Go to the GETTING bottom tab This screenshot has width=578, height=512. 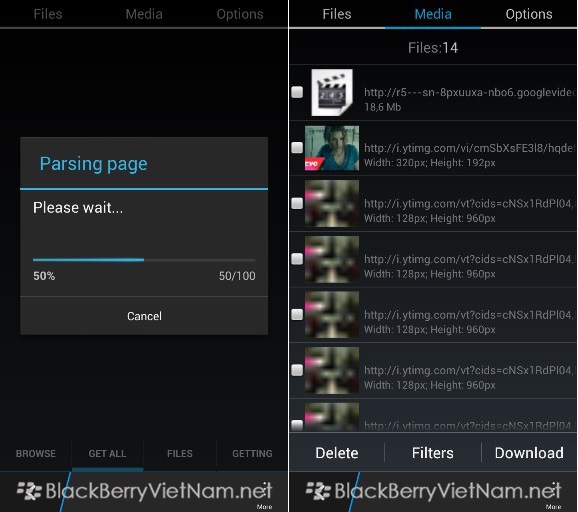pos(252,453)
